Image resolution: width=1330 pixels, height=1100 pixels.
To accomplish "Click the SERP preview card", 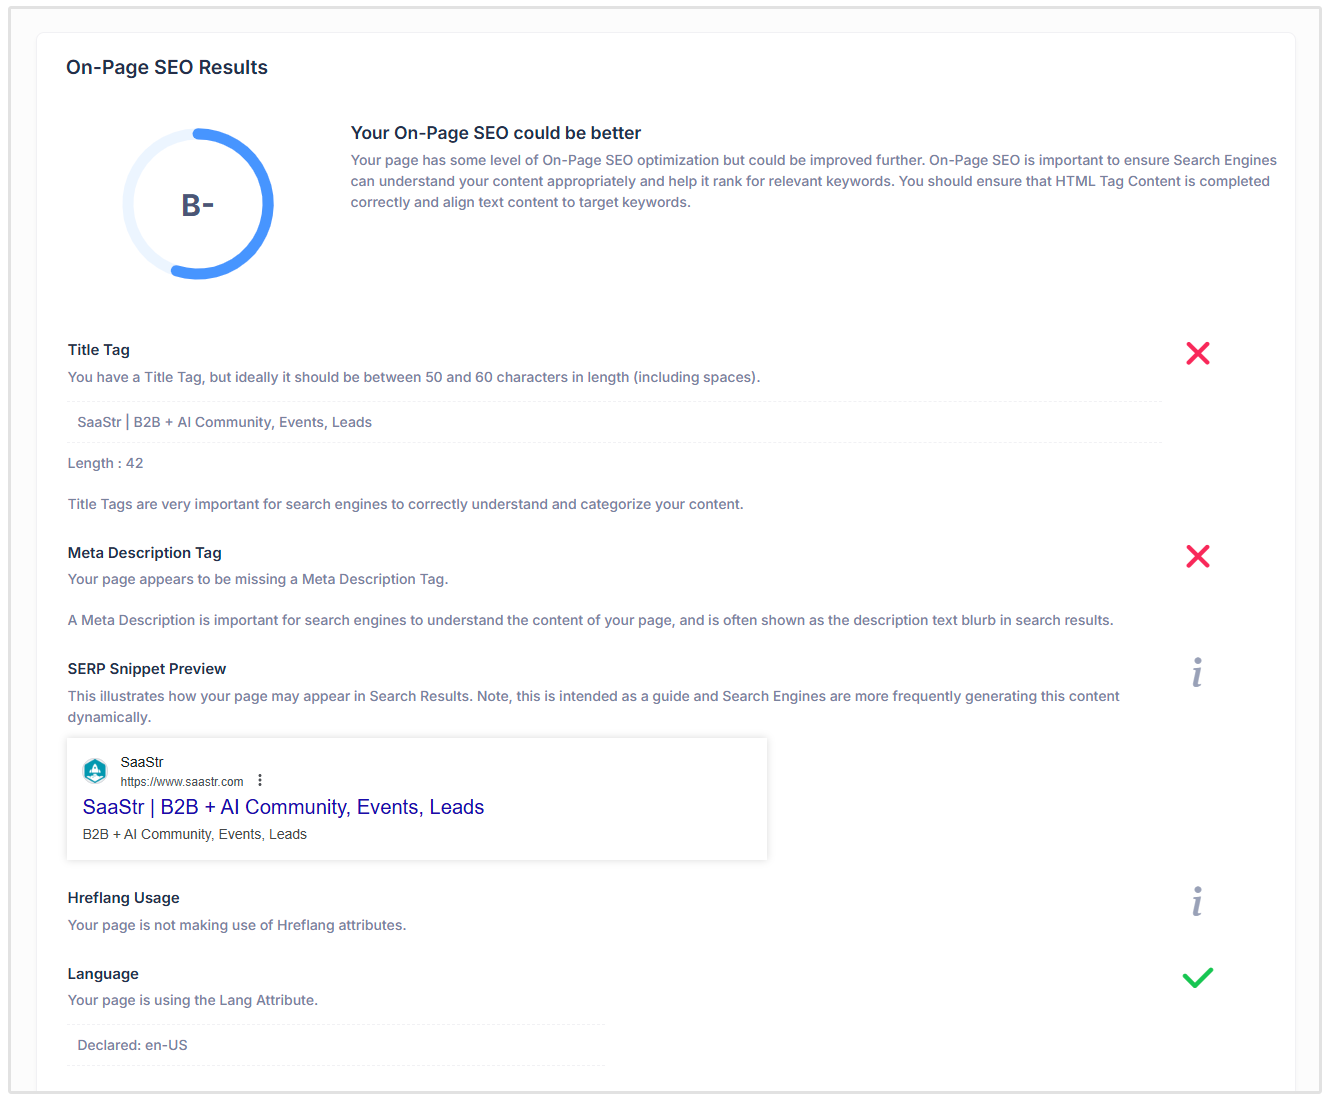I will point(417,798).
